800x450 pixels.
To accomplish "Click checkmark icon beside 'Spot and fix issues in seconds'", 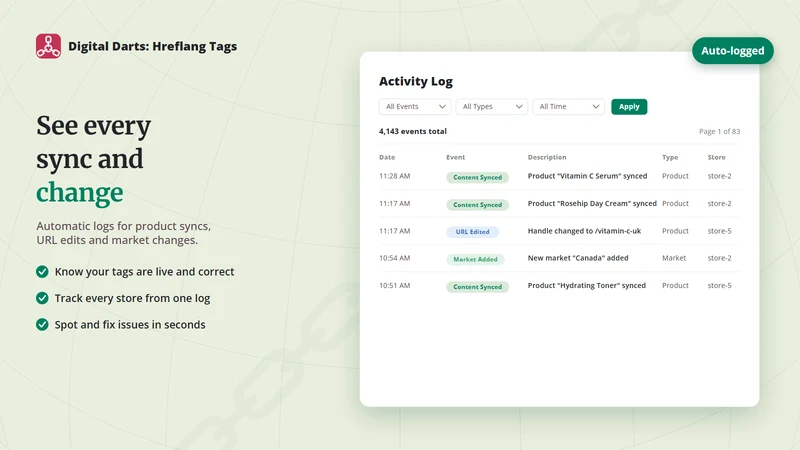I will 42,324.
